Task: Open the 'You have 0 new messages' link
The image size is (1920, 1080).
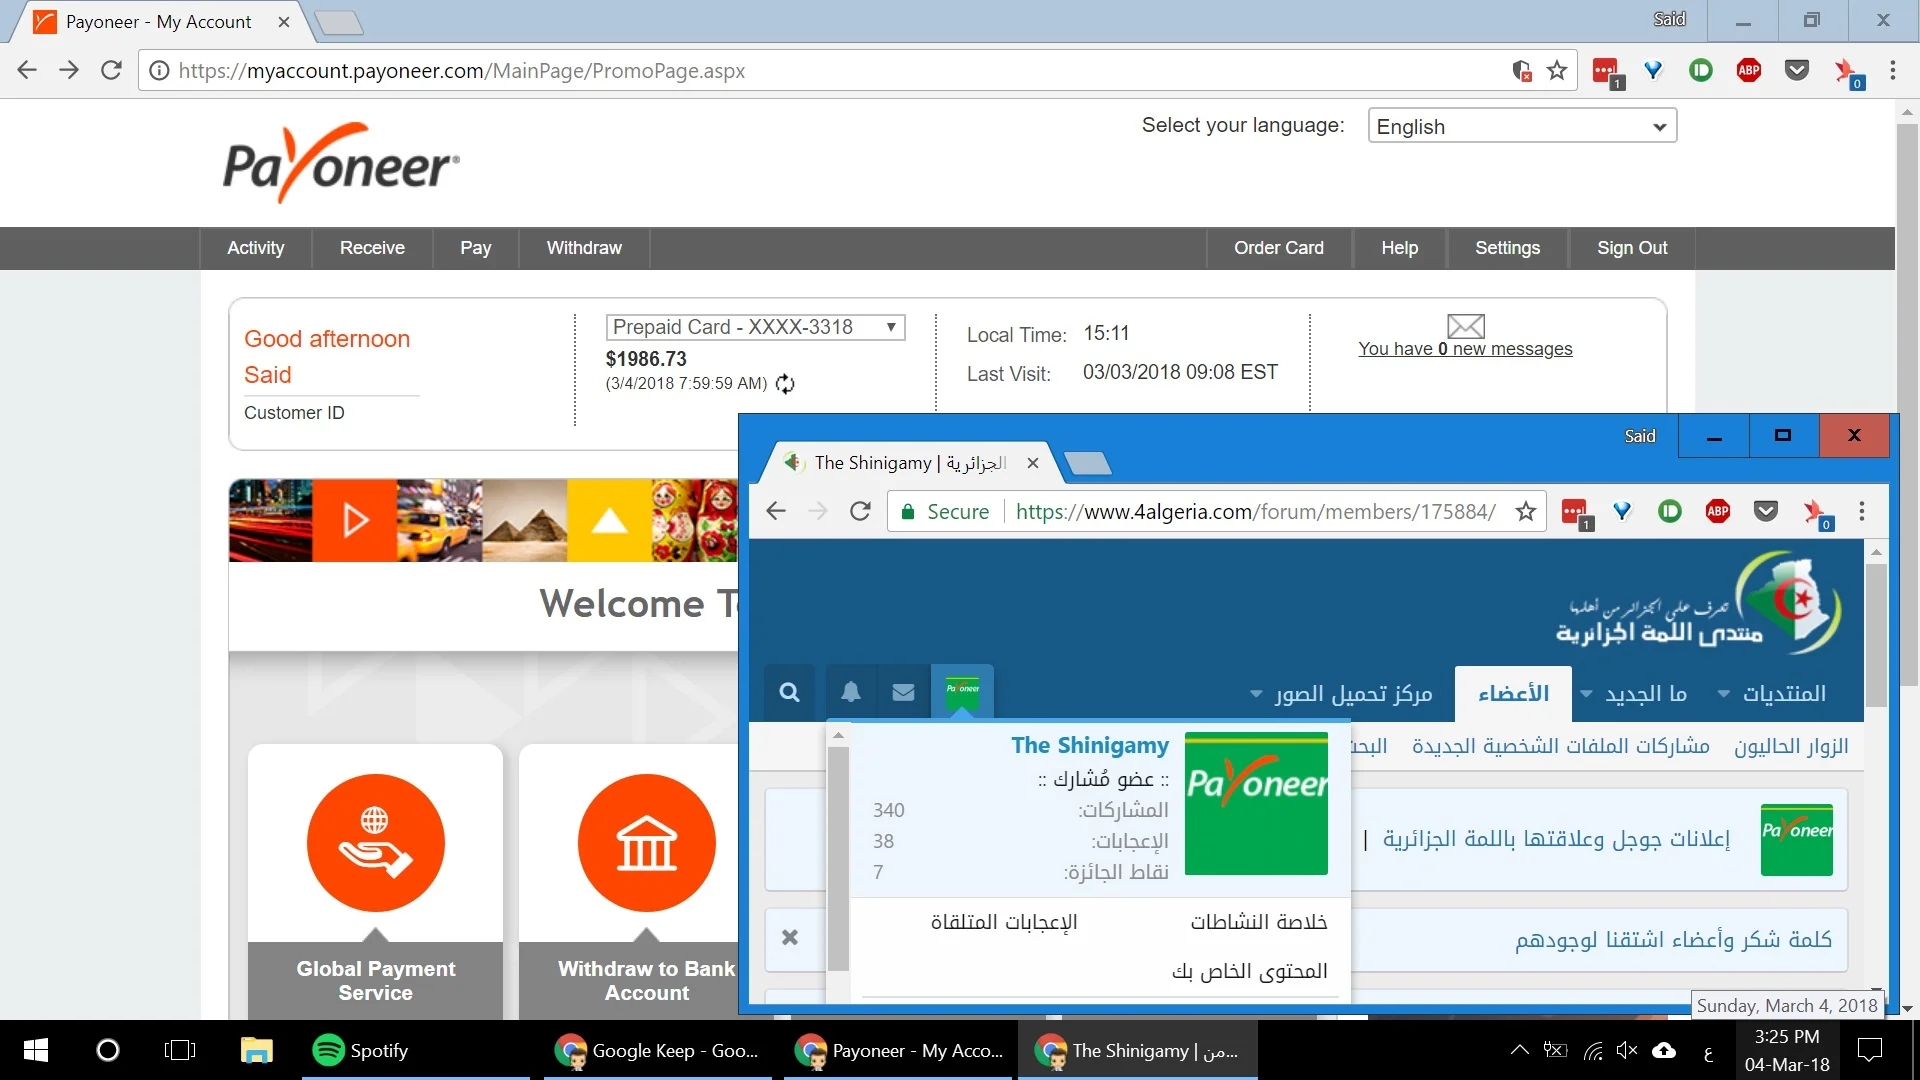Action: coord(1465,349)
